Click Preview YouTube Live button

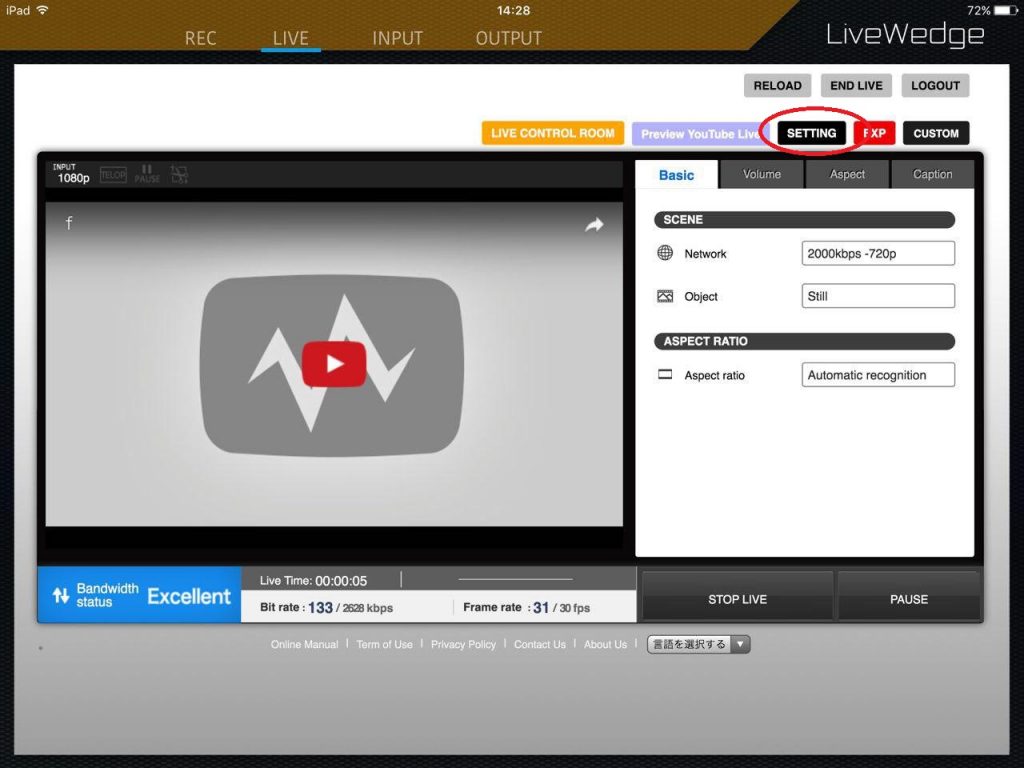pos(699,134)
